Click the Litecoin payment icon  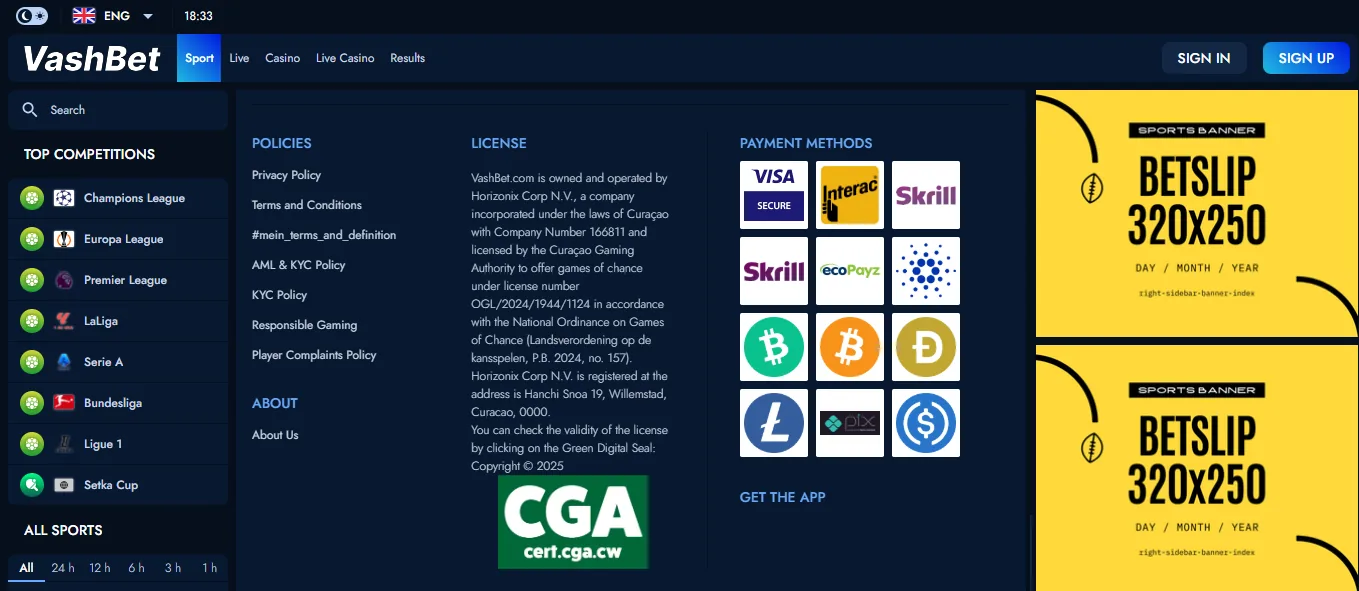pyautogui.click(x=774, y=423)
